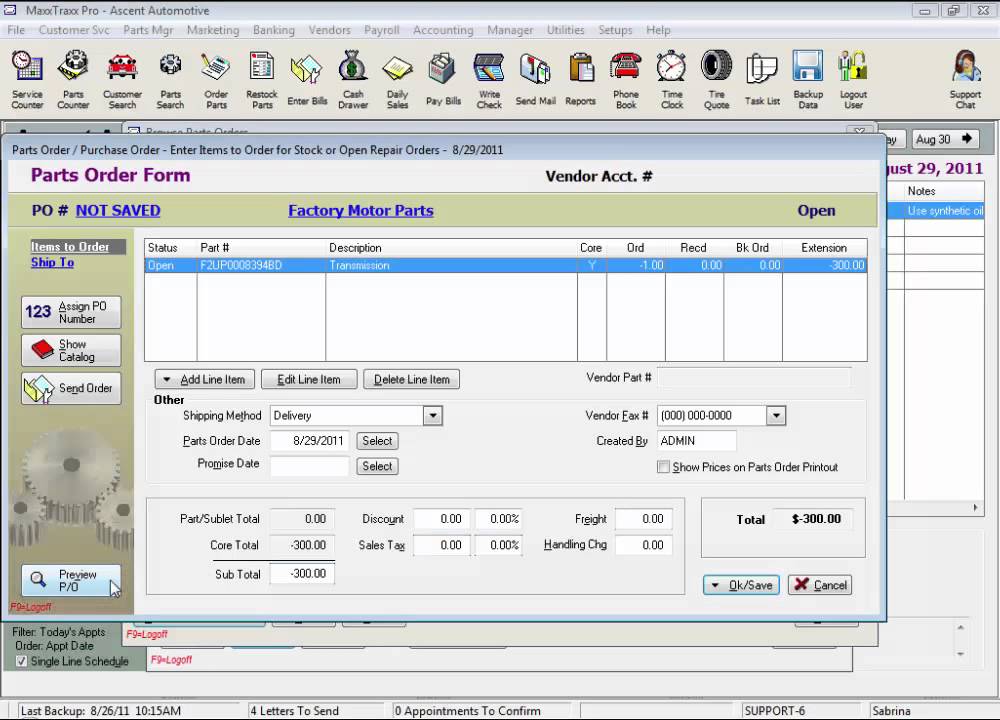Click the Backup Data toolbar icon
Viewport: 1000px width, 720px height.
808,80
